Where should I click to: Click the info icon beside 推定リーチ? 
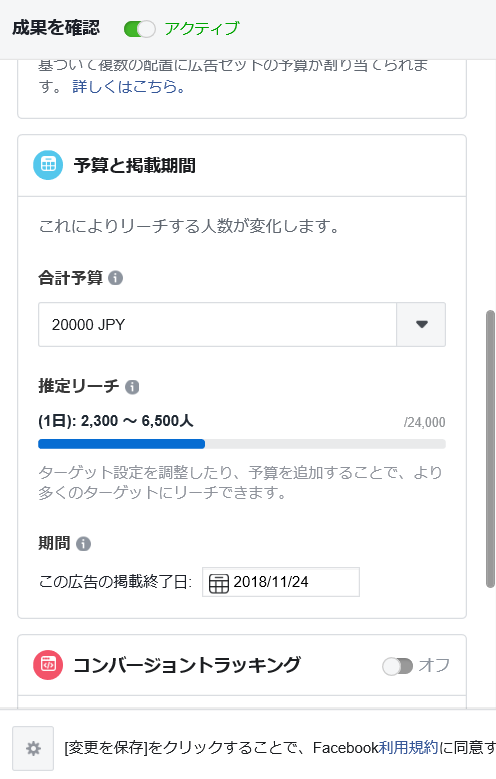(x=132, y=387)
